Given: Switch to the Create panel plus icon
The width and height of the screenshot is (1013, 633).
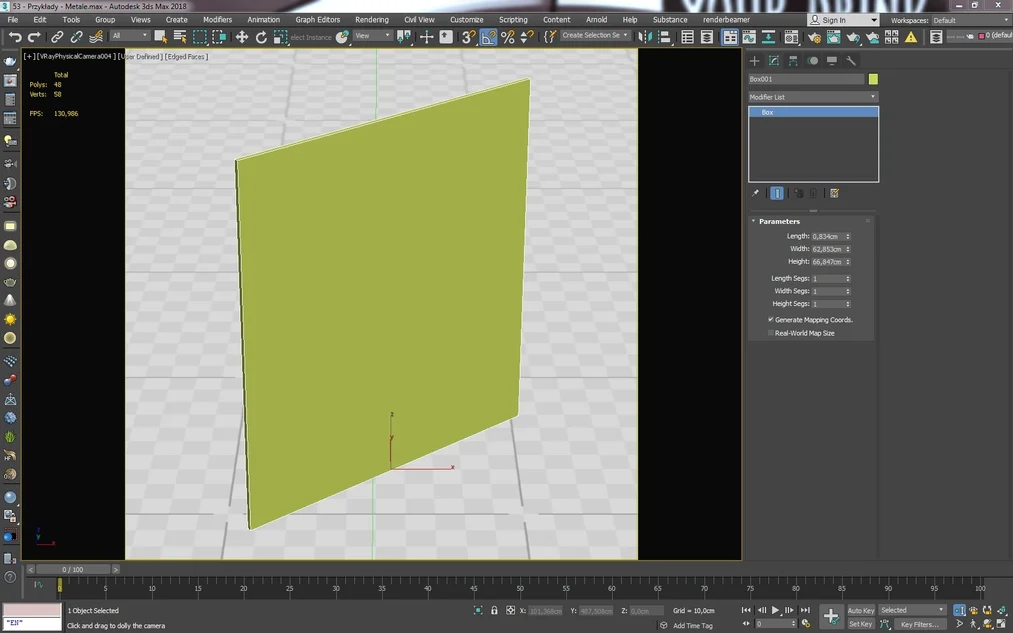Looking at the screenshot, I should tap(755, 61).
